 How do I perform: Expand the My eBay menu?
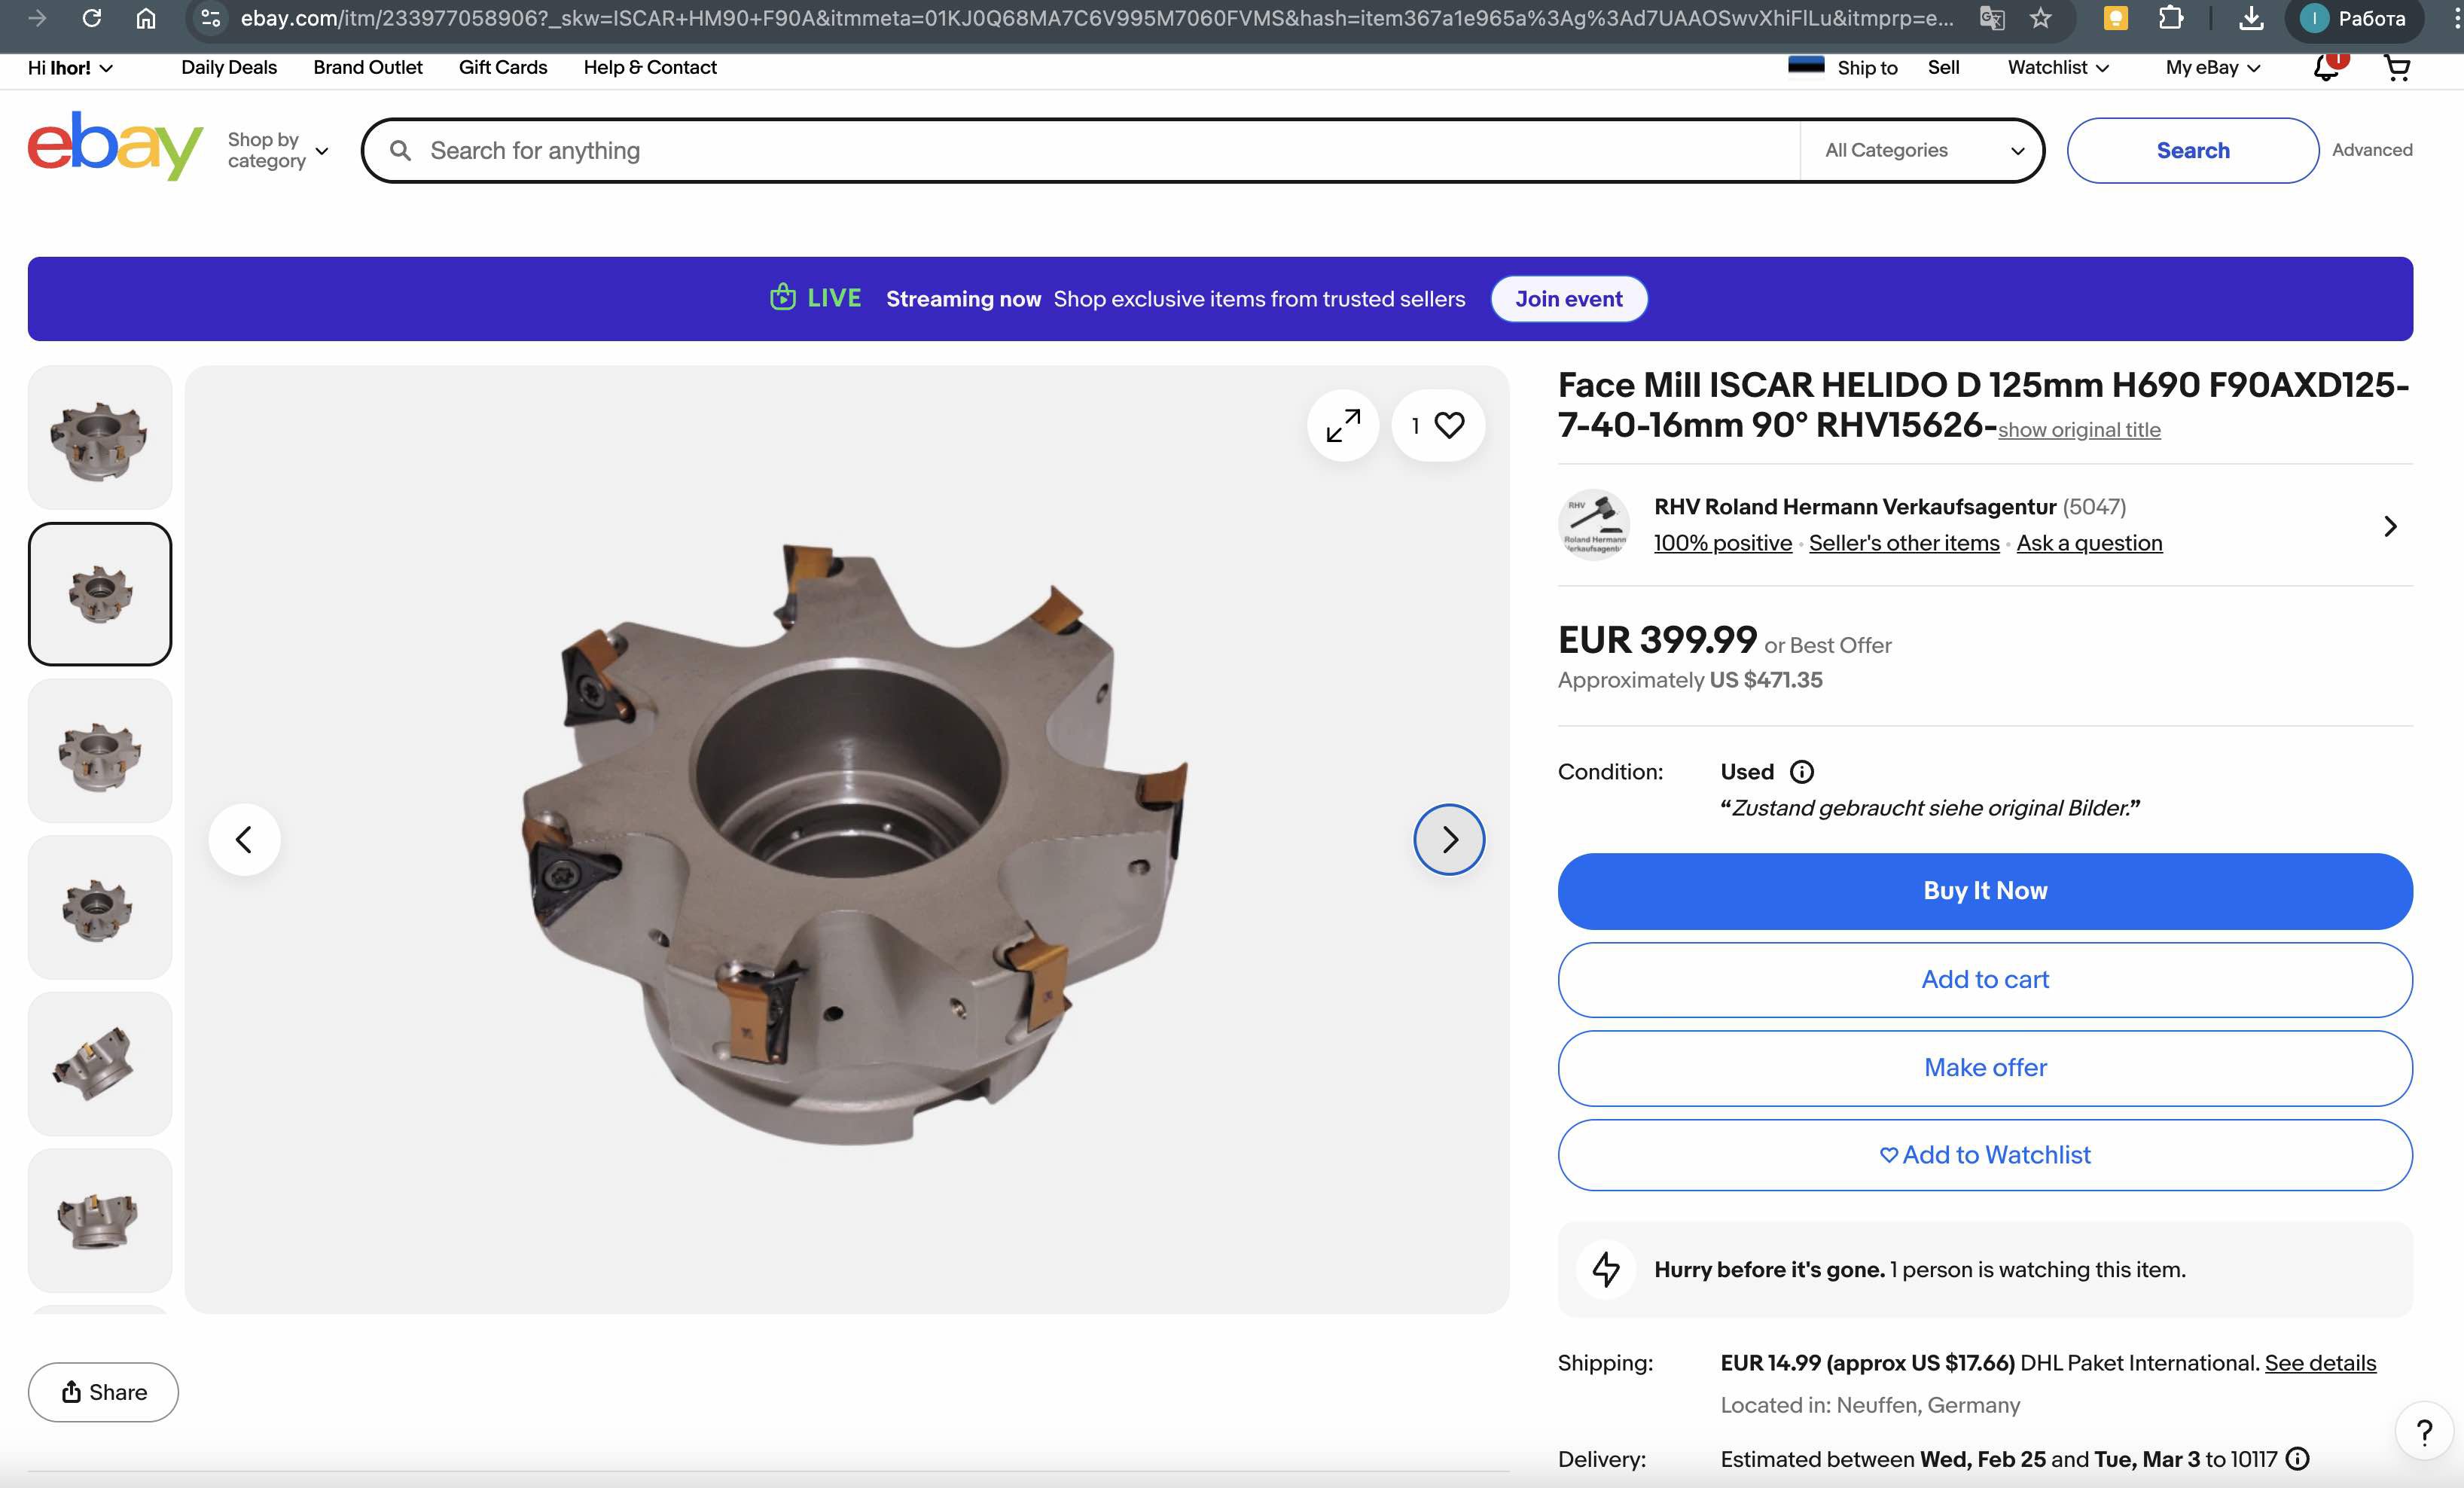(x=2212, y=68)
